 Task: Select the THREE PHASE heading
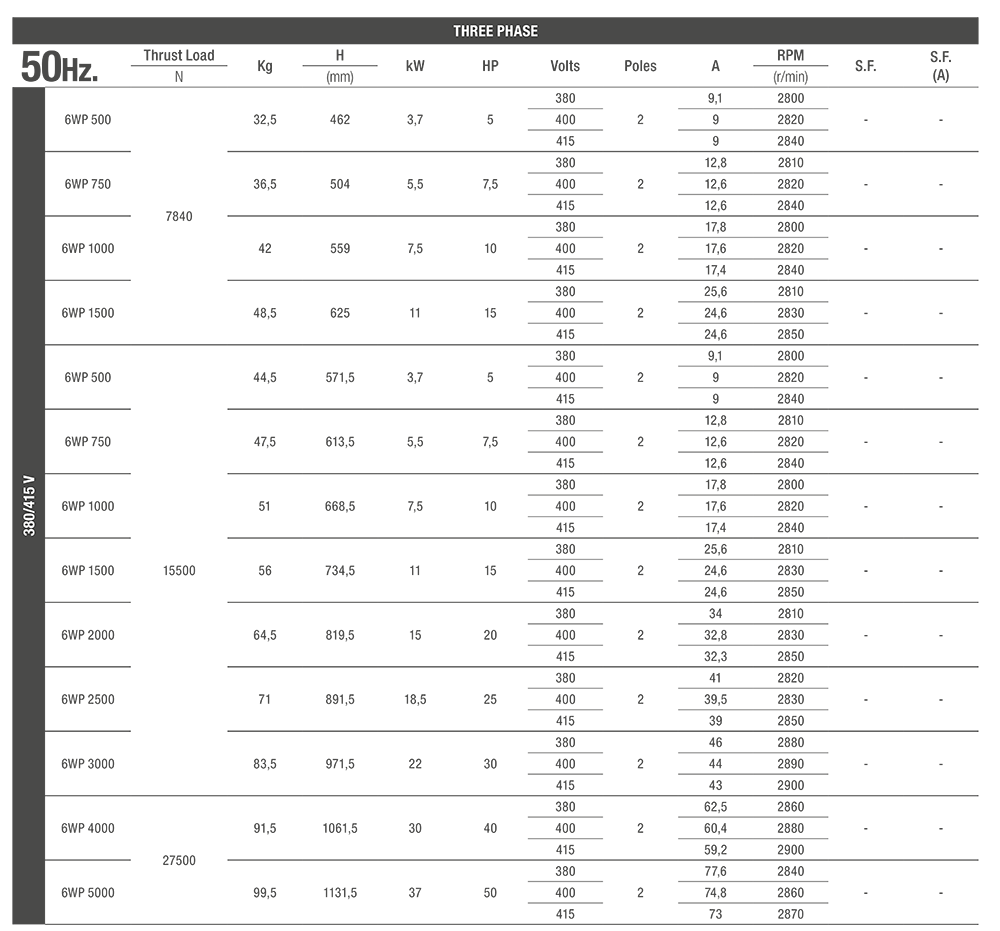tap(495, 31)
